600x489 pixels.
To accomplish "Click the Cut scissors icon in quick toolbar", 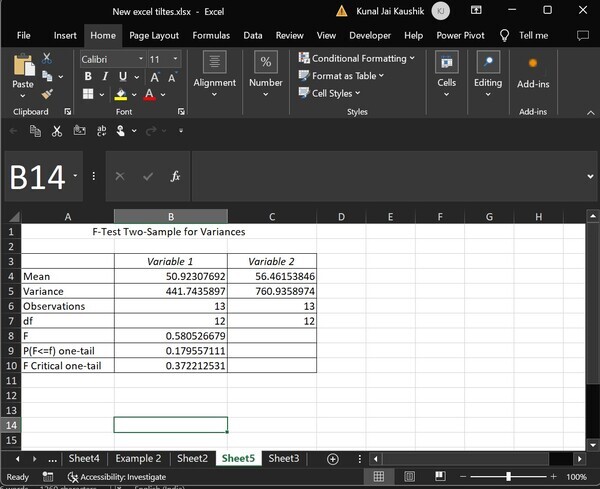I will tap(56, 130).
